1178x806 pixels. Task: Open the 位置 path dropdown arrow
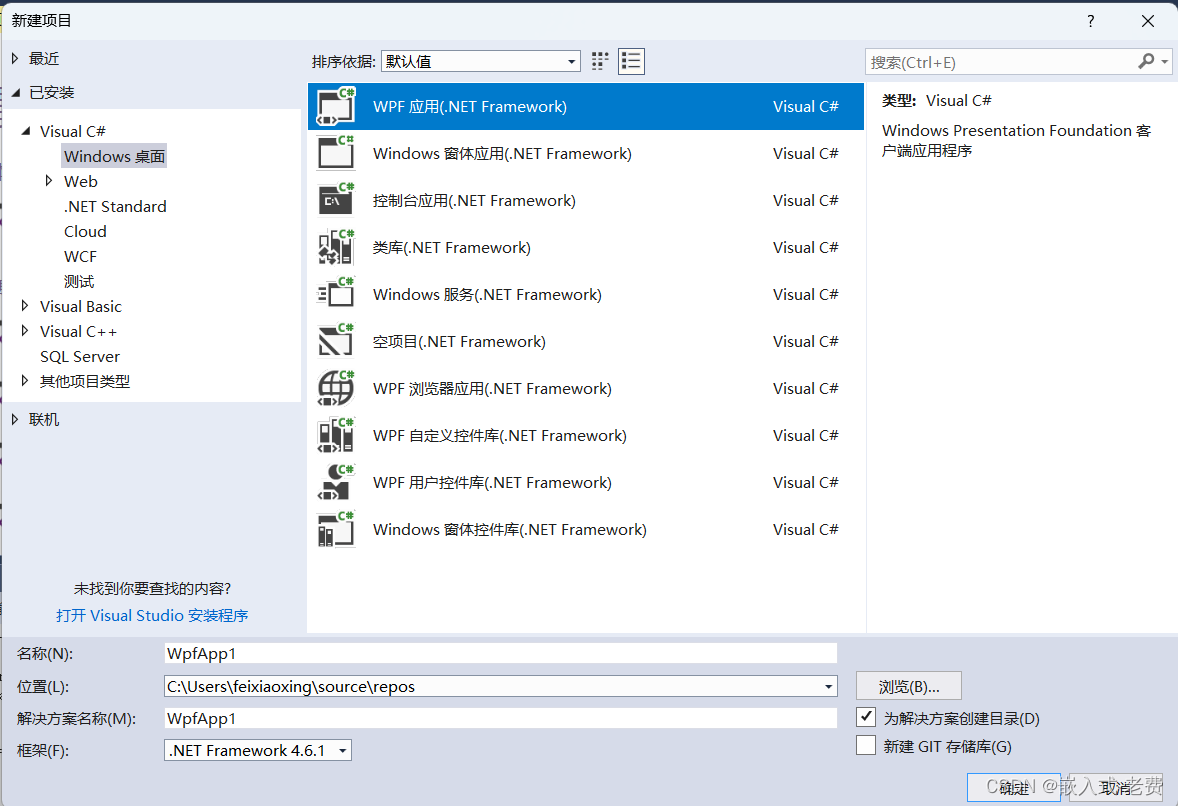[828, 687]
